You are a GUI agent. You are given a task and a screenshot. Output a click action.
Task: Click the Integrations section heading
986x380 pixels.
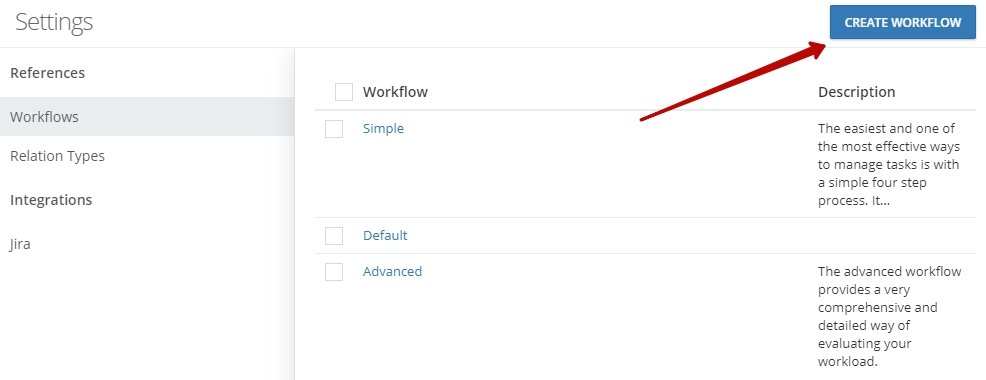pyautogui.click(x=51, y=200)
